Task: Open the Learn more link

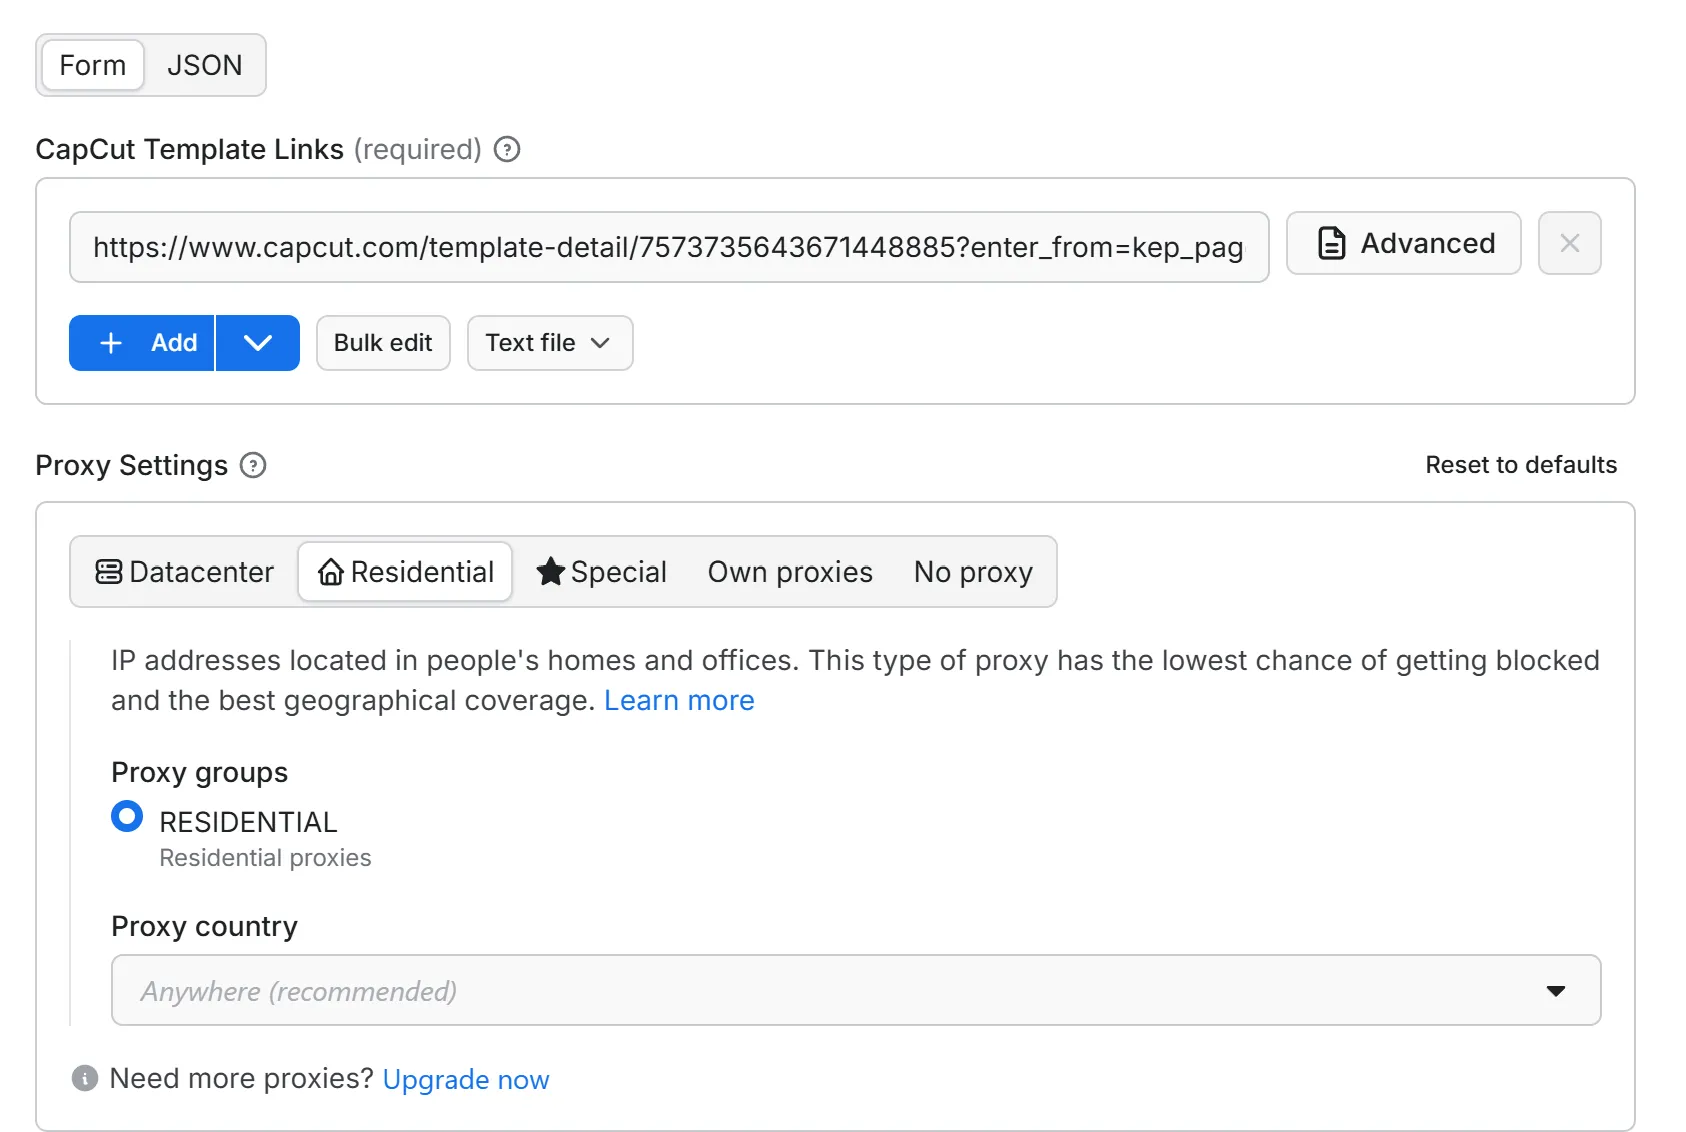Action: click(679, 700)
